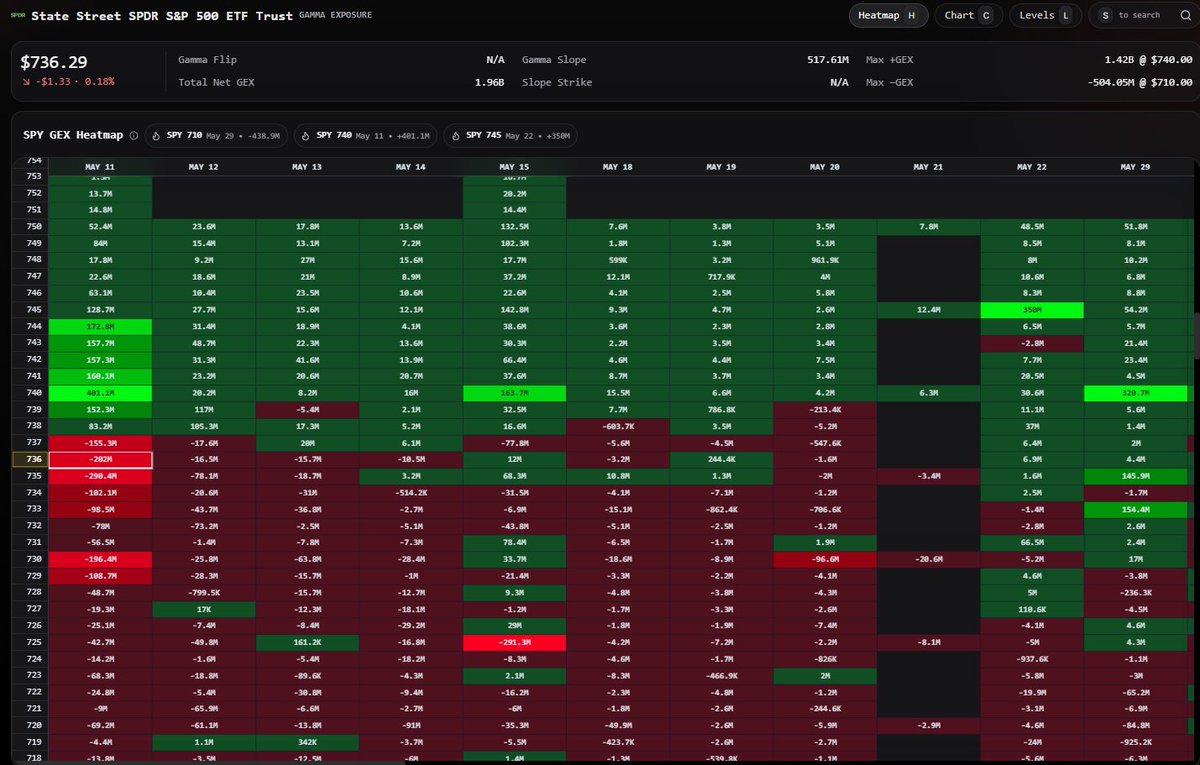The width and height of the screenshot is (1200, 765).
Task: Select the 720 strike row label
Action: [29, 725]
